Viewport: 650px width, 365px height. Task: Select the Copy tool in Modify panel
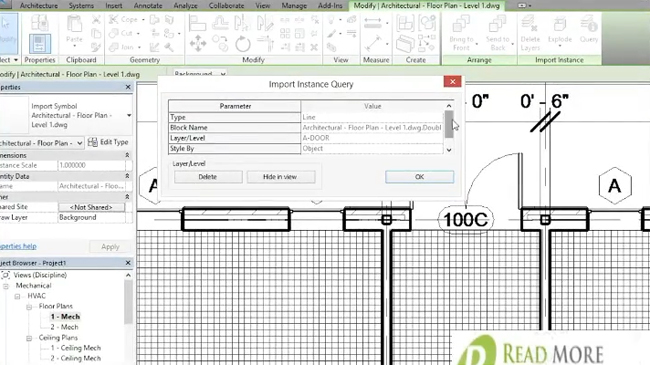click(220, 44)
